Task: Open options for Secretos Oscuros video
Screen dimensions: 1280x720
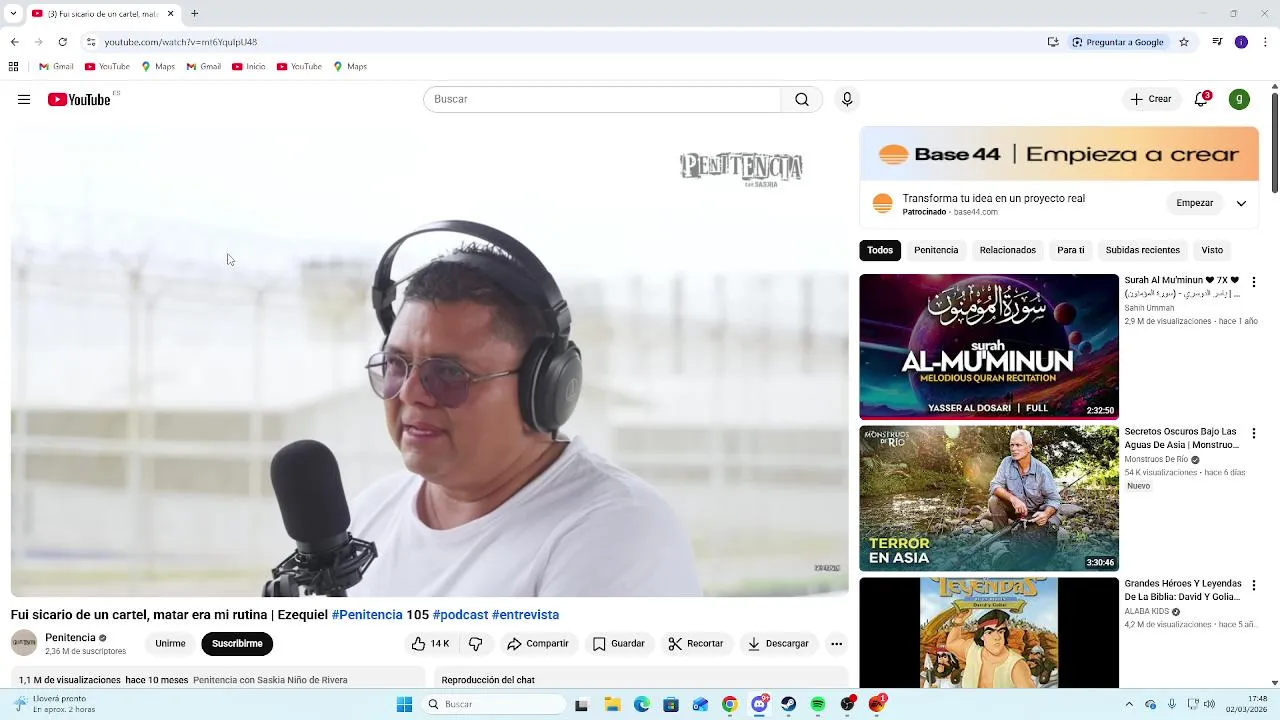Action: point(1253,434)
